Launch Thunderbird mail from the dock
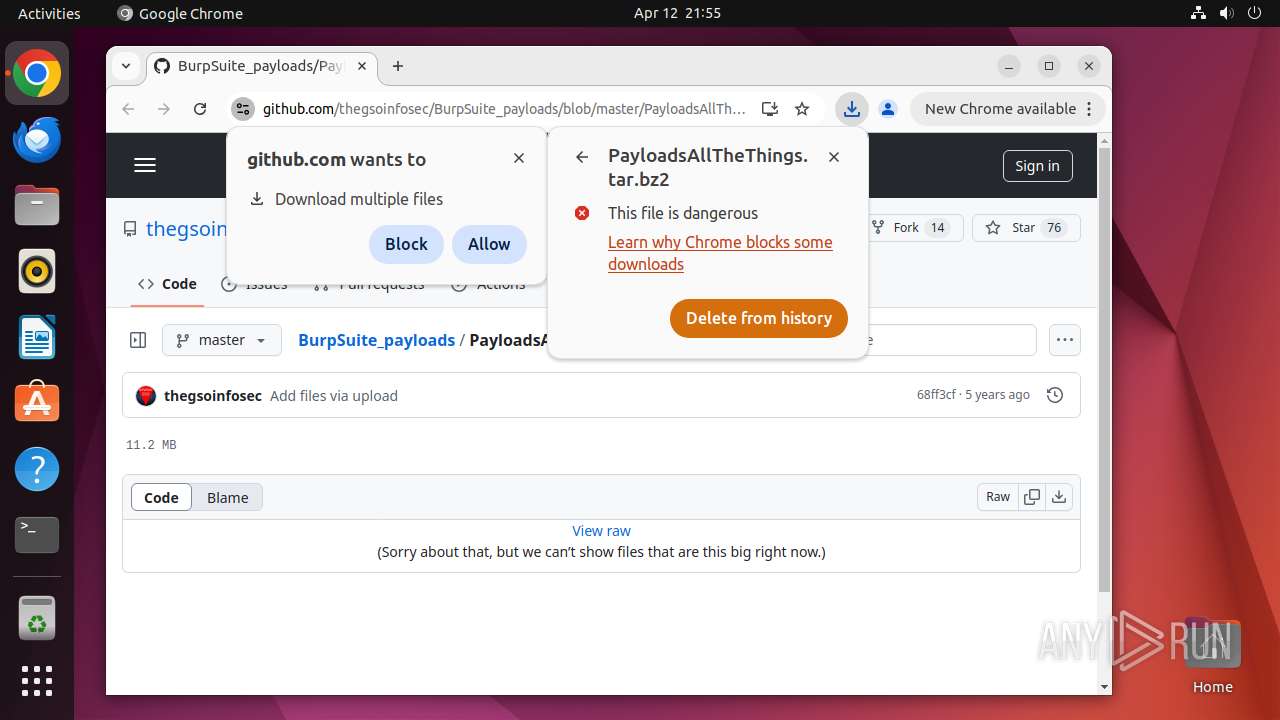This screenshot has height=720, width=1280. point(37,139)
